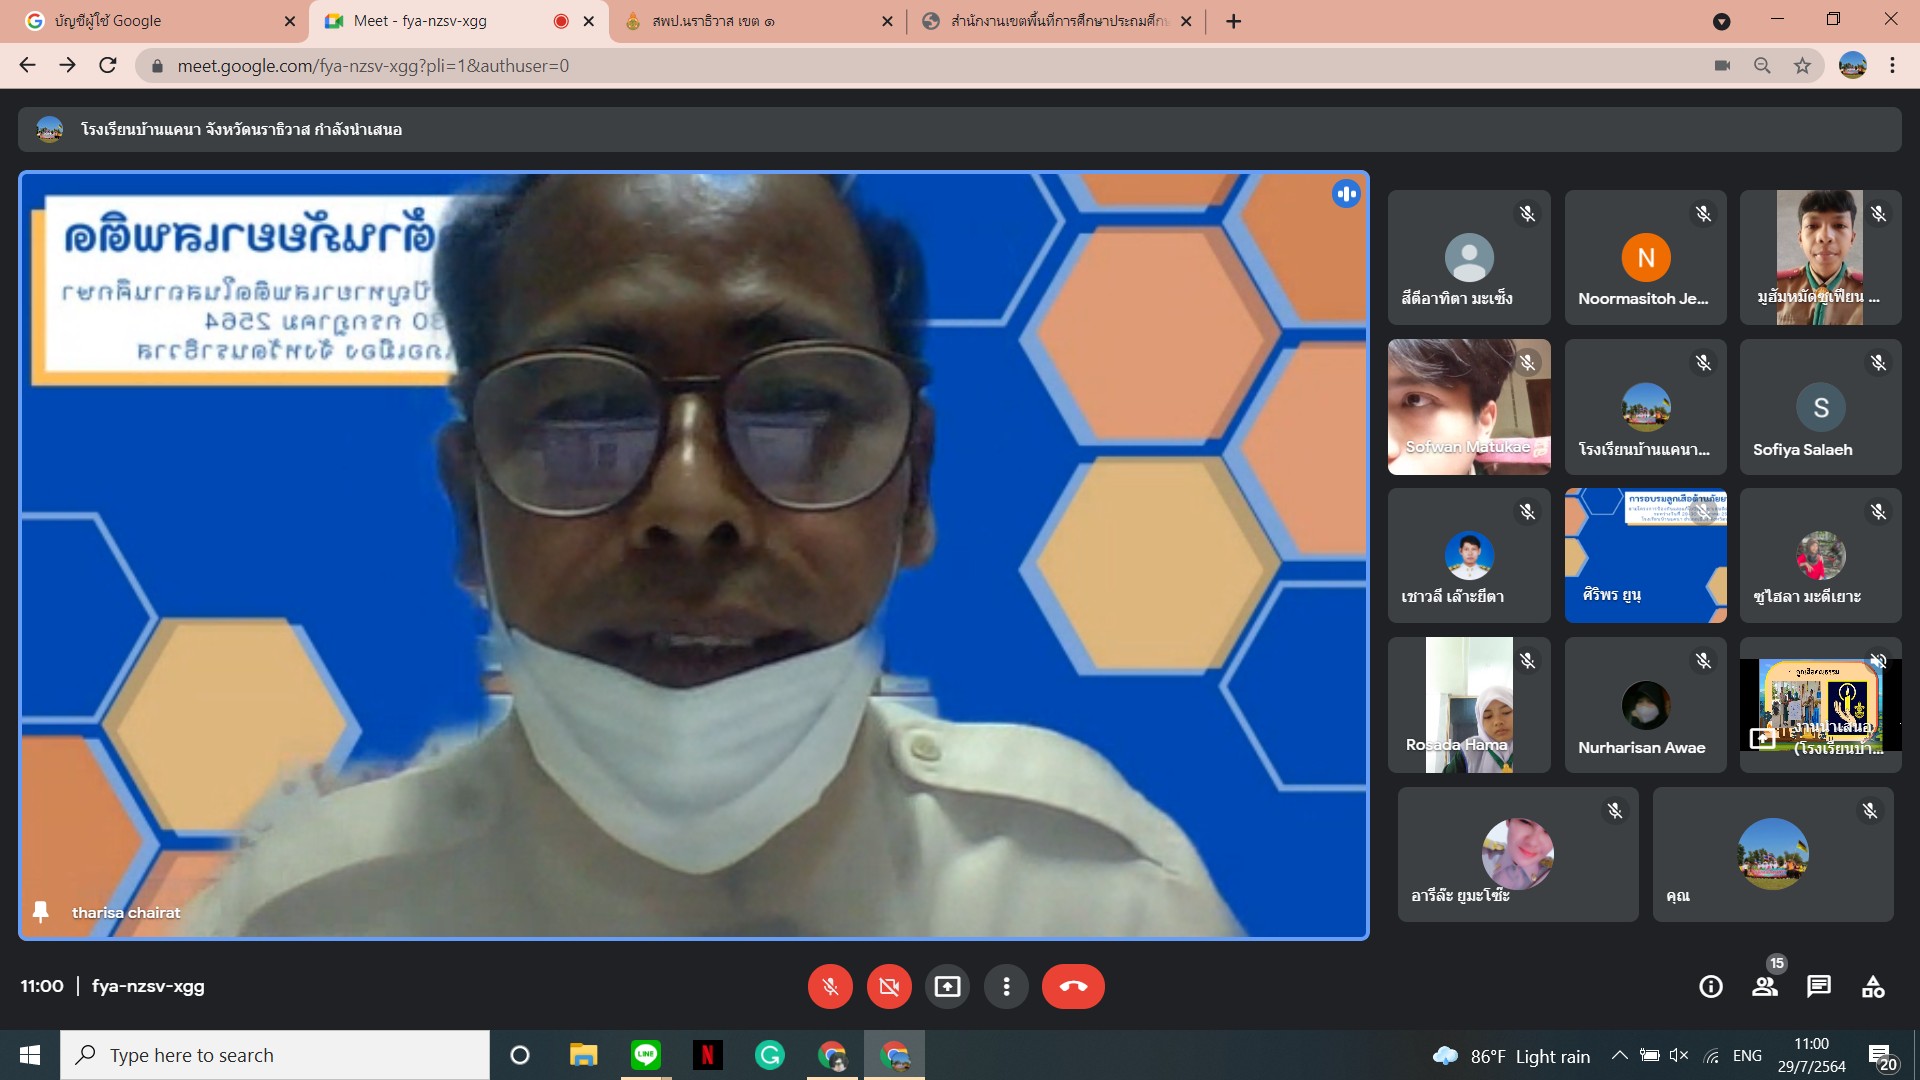The width and height of the screenshot is (1920, 1080).
Task: Click the Present now screen share icon
Action: pos(947,987)
